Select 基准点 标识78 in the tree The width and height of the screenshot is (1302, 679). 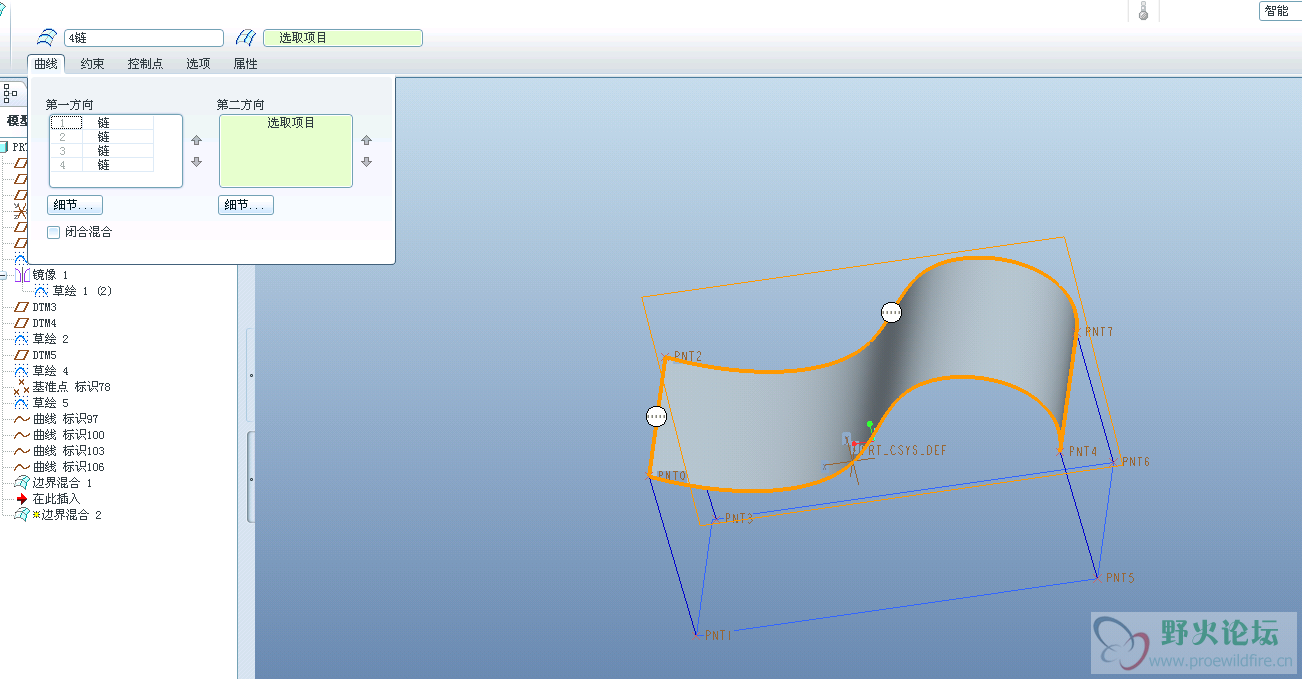click(x=71, y=387)
